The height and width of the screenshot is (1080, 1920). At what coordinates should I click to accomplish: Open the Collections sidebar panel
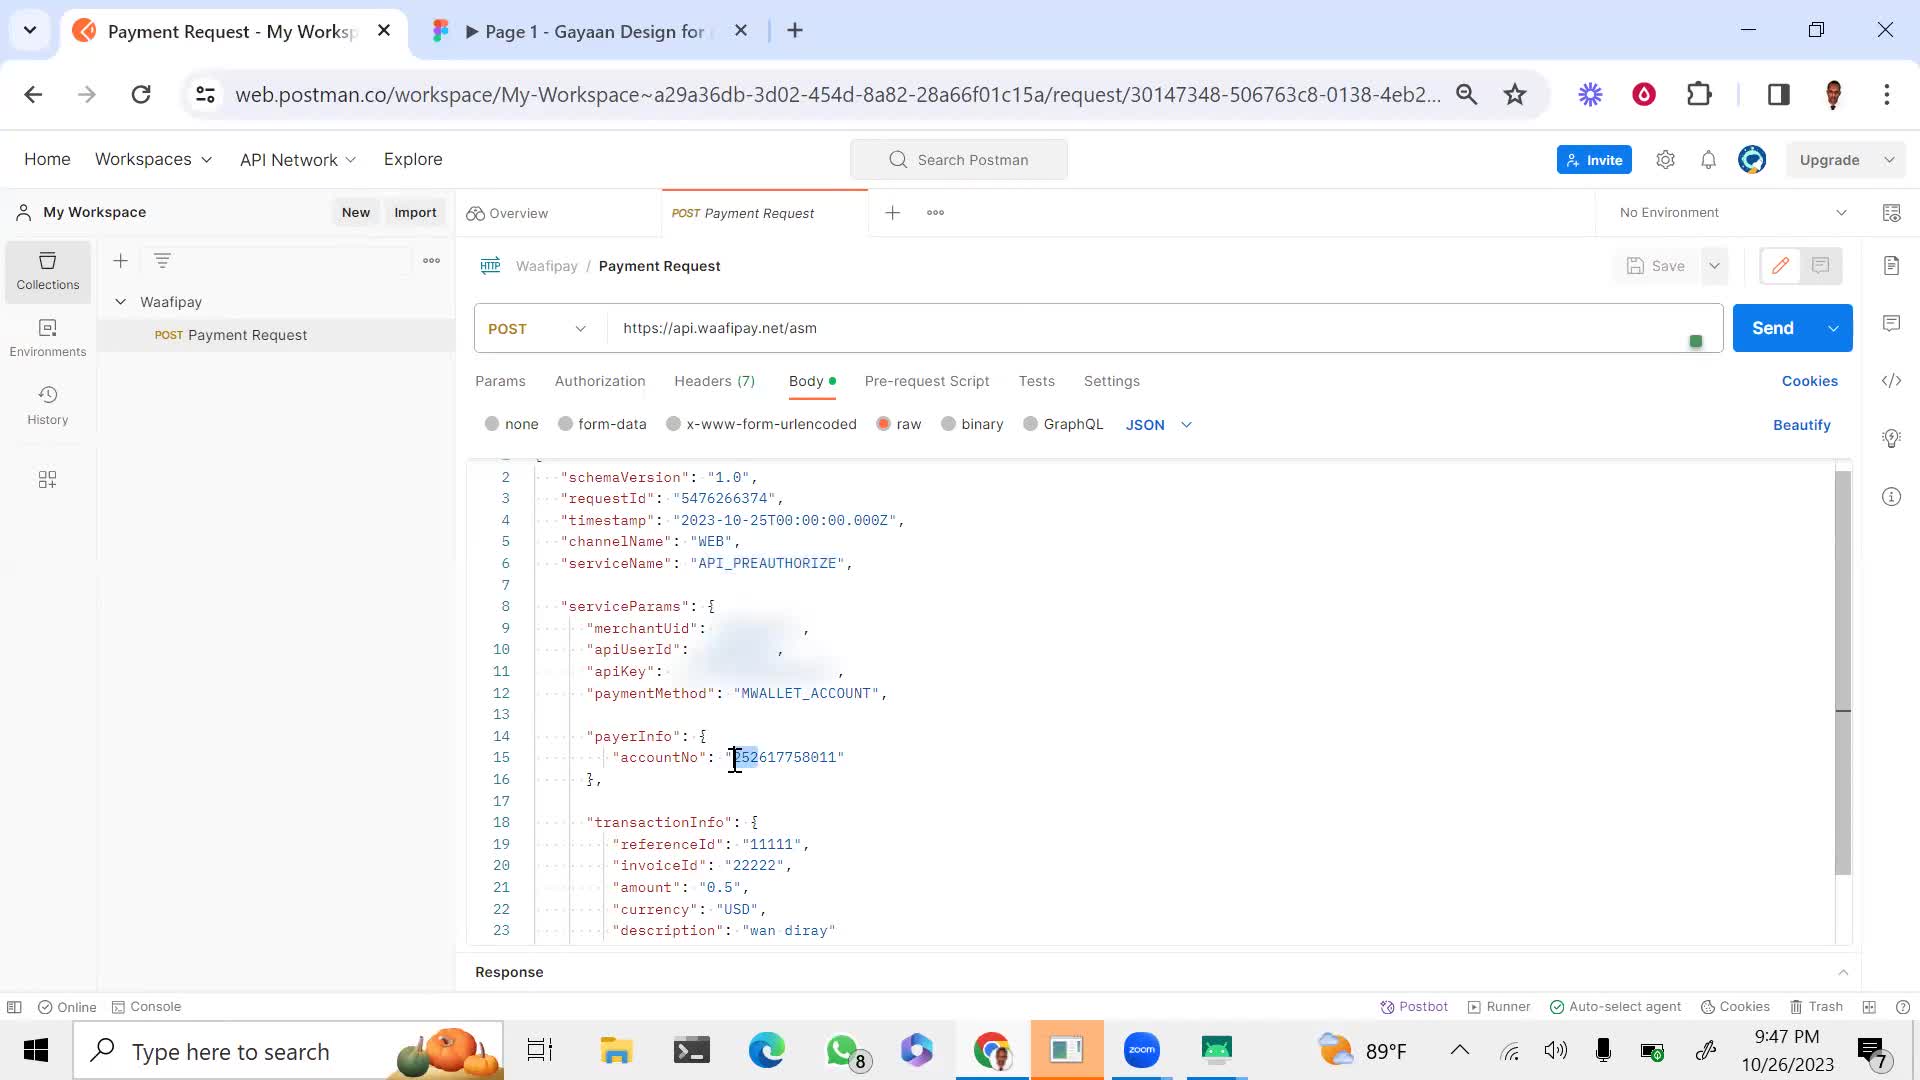coord(47,271)
